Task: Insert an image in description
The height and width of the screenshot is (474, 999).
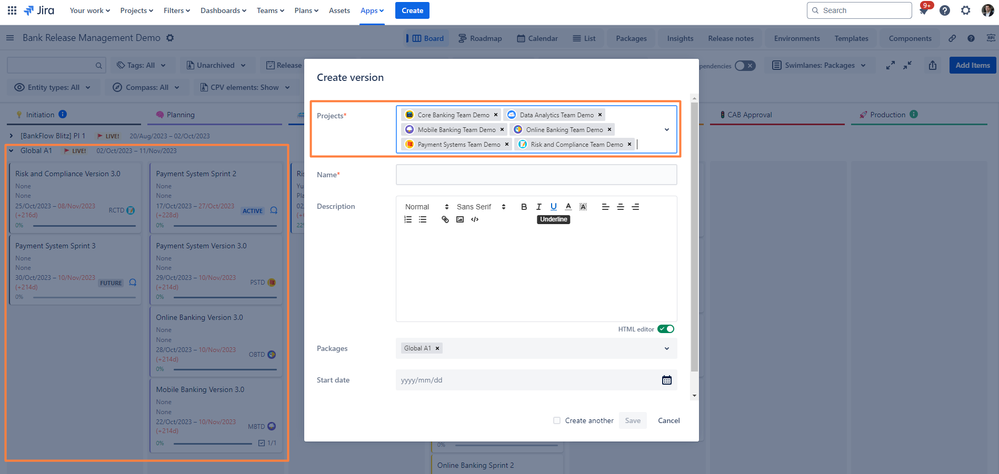Action: [x=460, y=219]
